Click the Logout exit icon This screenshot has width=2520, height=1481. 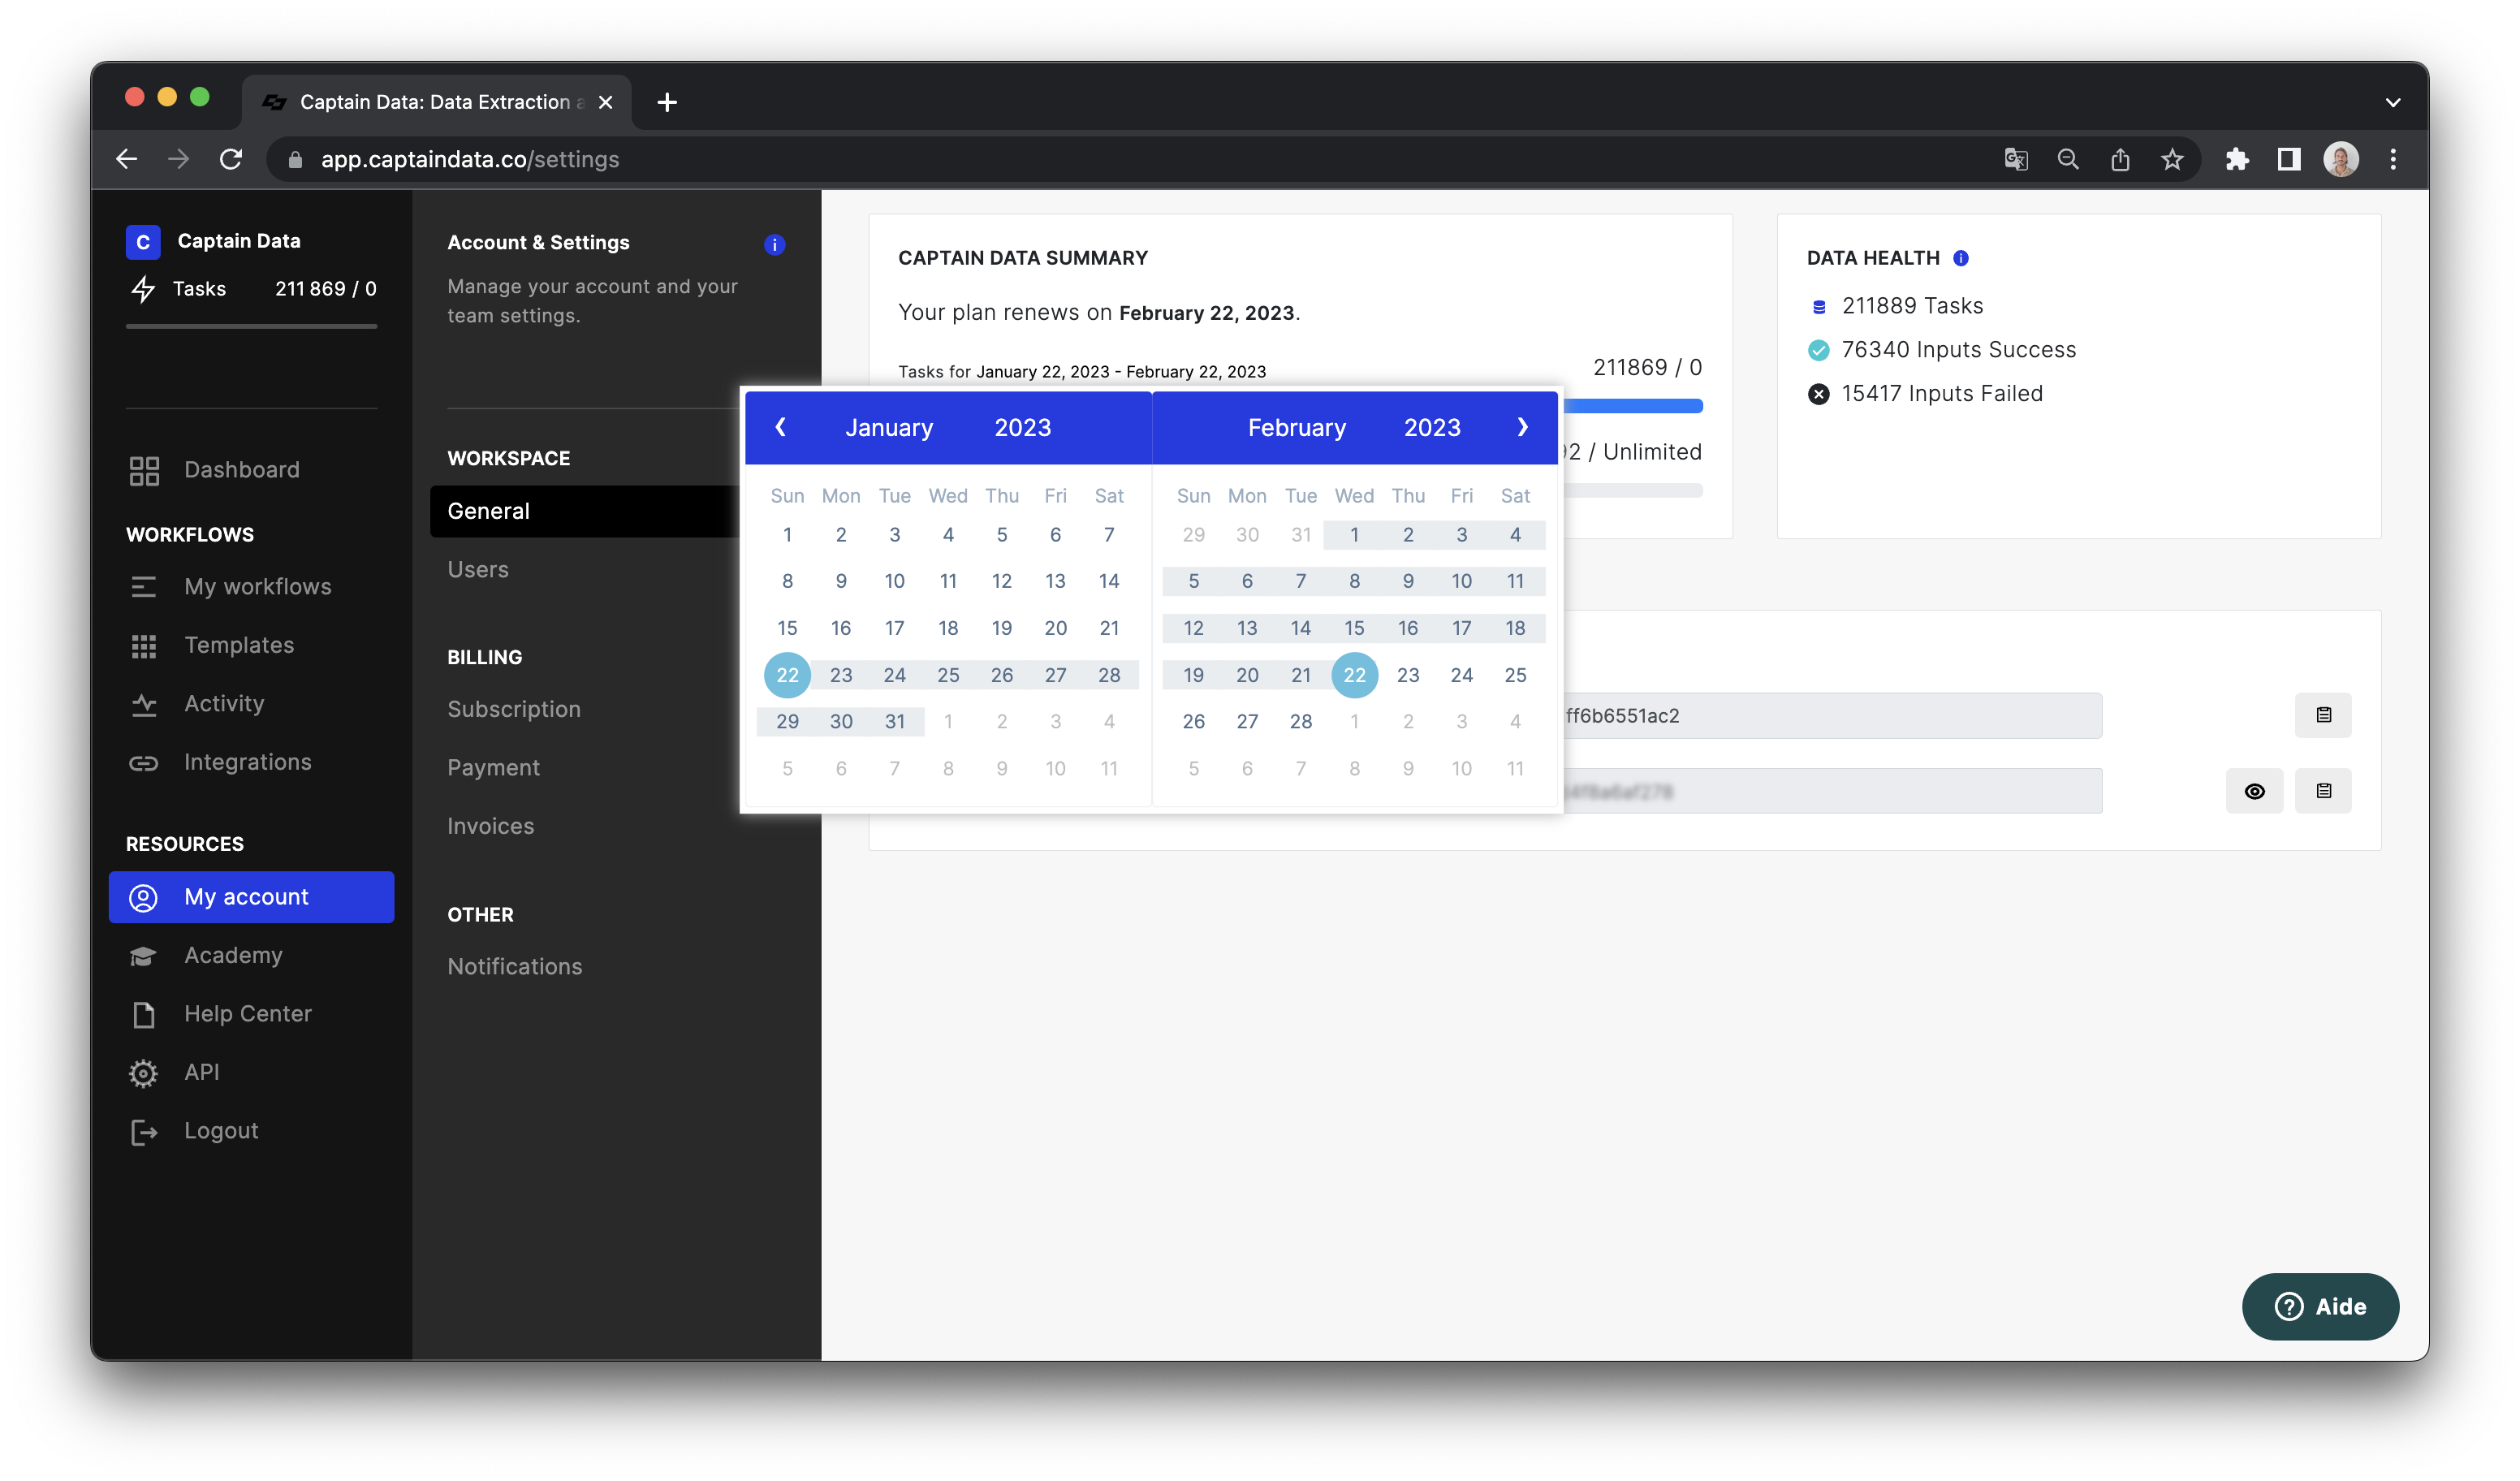144,1131
